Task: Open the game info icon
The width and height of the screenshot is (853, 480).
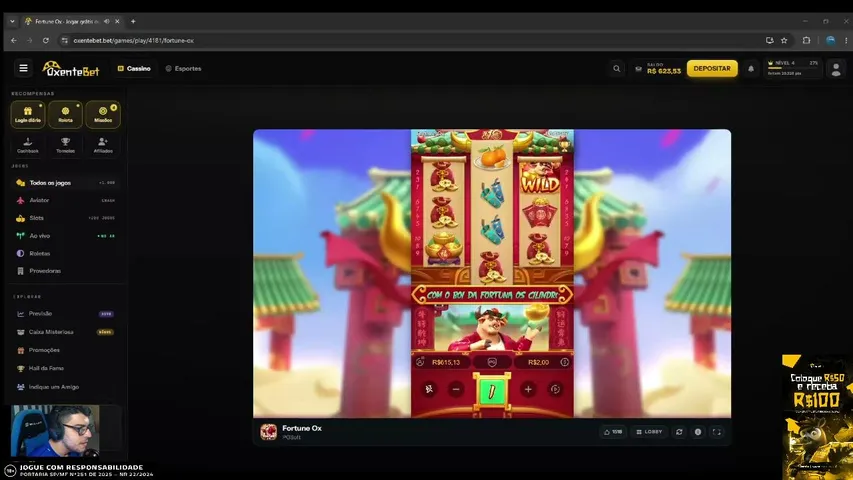Action: [697, 432]
